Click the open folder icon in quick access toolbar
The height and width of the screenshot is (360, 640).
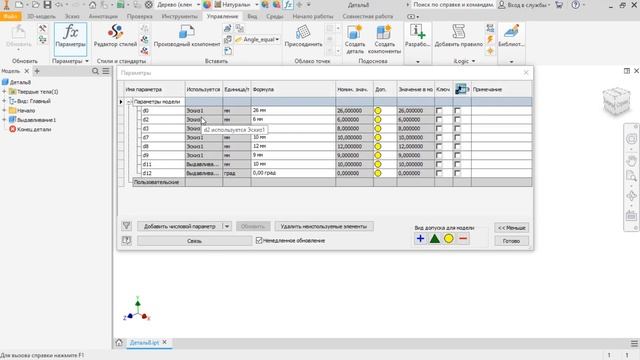[x=35, y=5]
